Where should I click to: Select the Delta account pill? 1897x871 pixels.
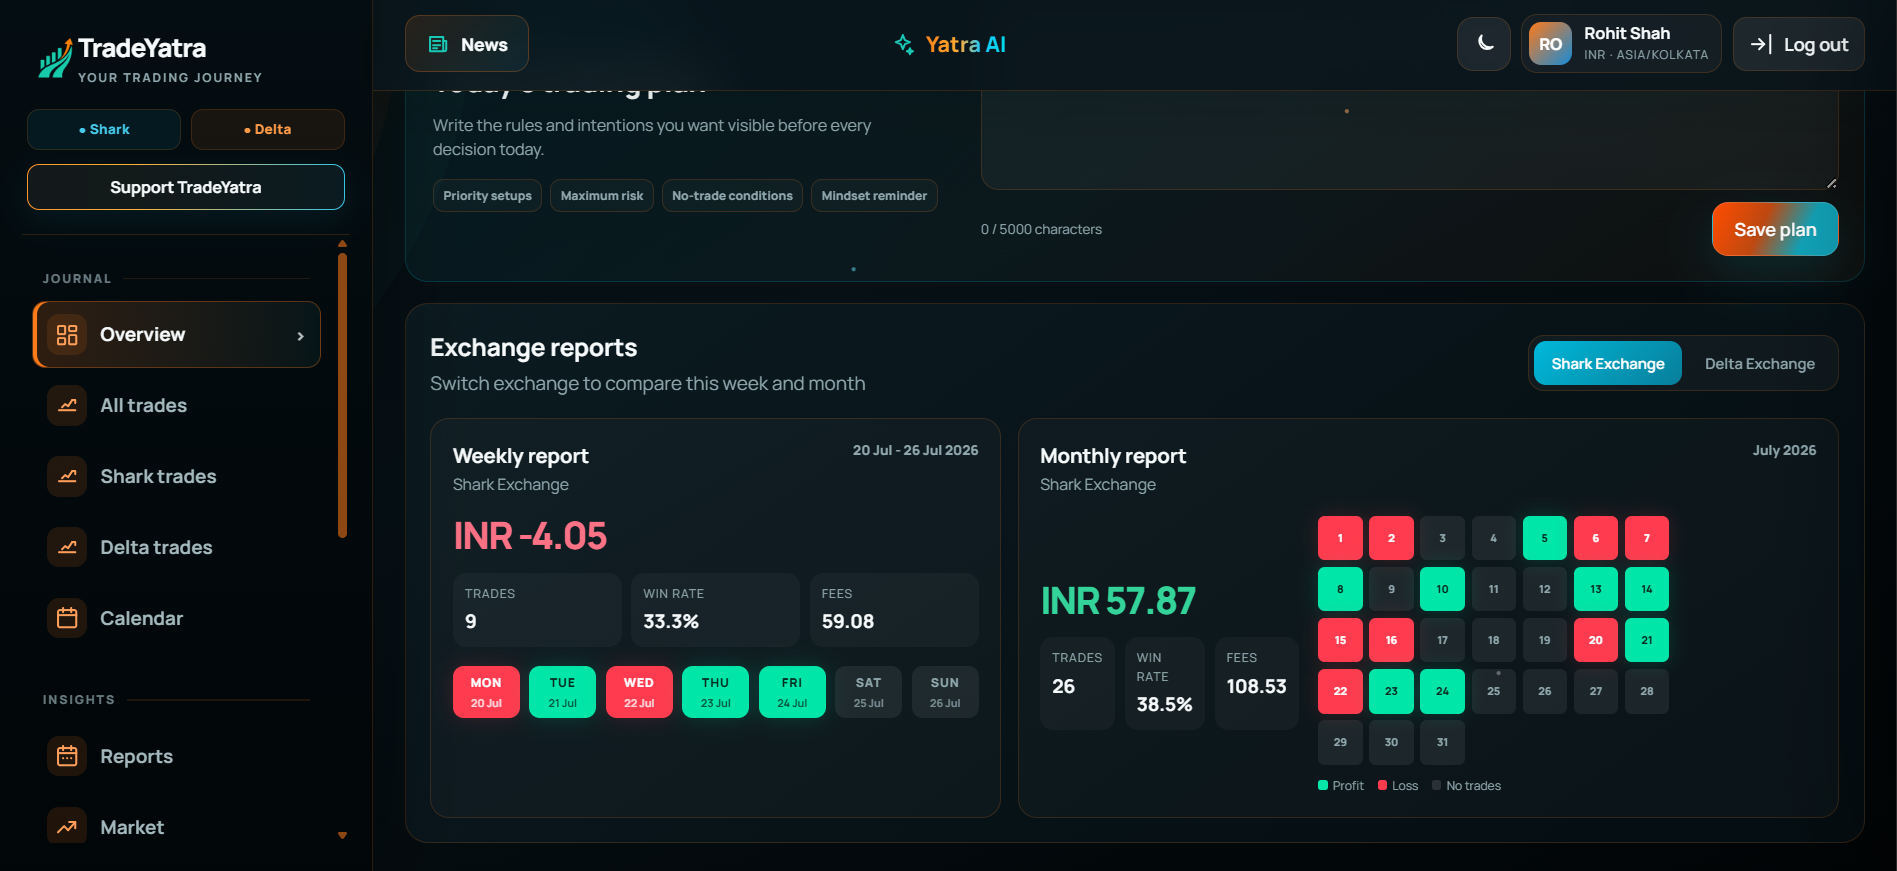coord(268,129)
